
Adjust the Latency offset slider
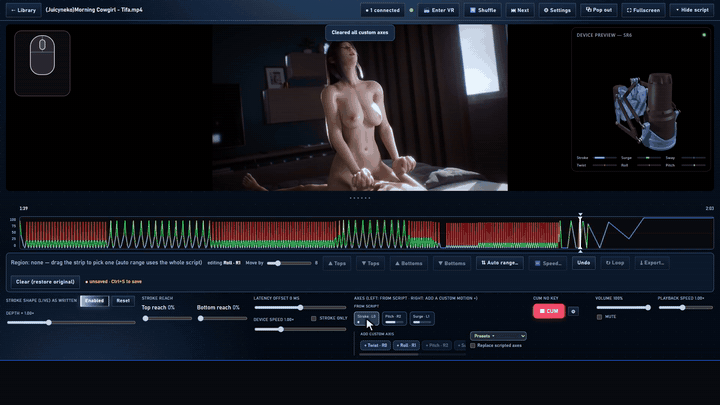[300, 308]
